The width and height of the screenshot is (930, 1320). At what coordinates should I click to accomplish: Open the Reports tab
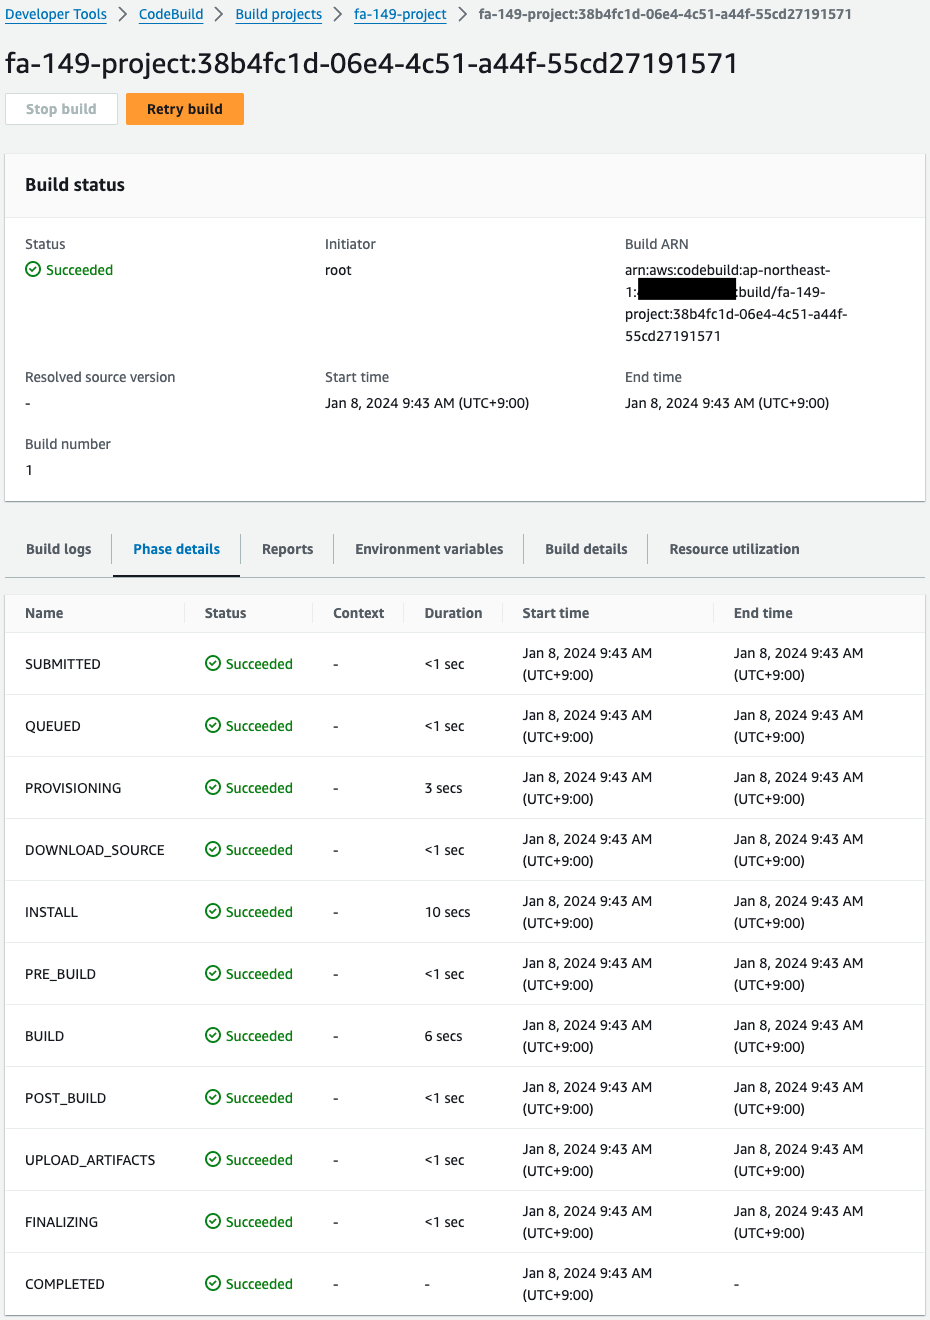[287, 548]
